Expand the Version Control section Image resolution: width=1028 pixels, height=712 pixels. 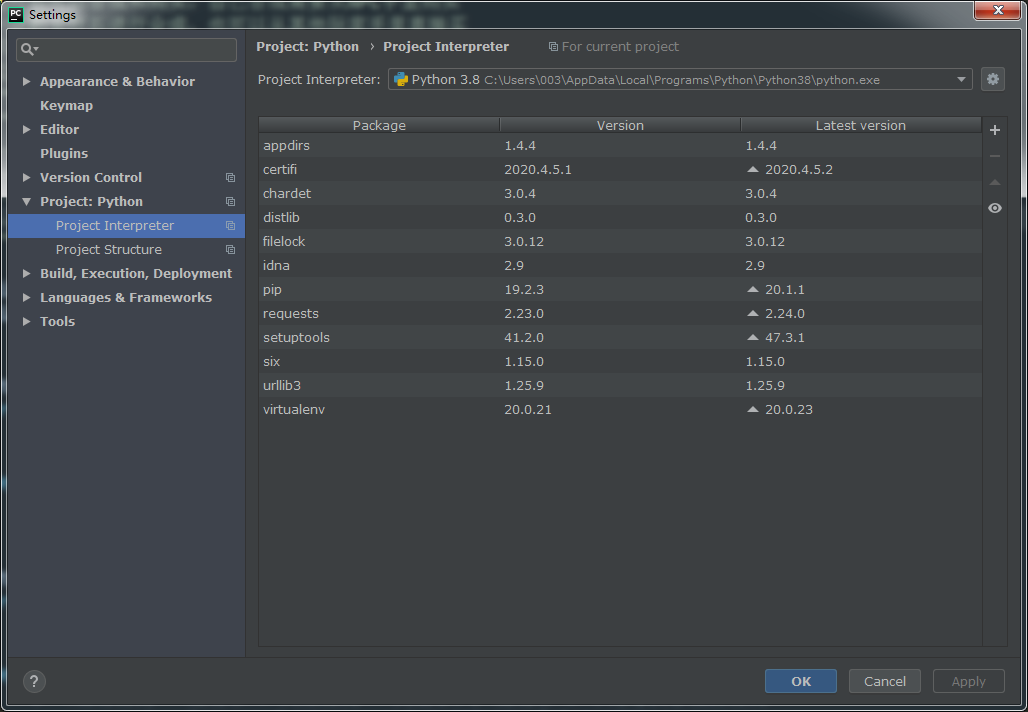tap(27, 177)
